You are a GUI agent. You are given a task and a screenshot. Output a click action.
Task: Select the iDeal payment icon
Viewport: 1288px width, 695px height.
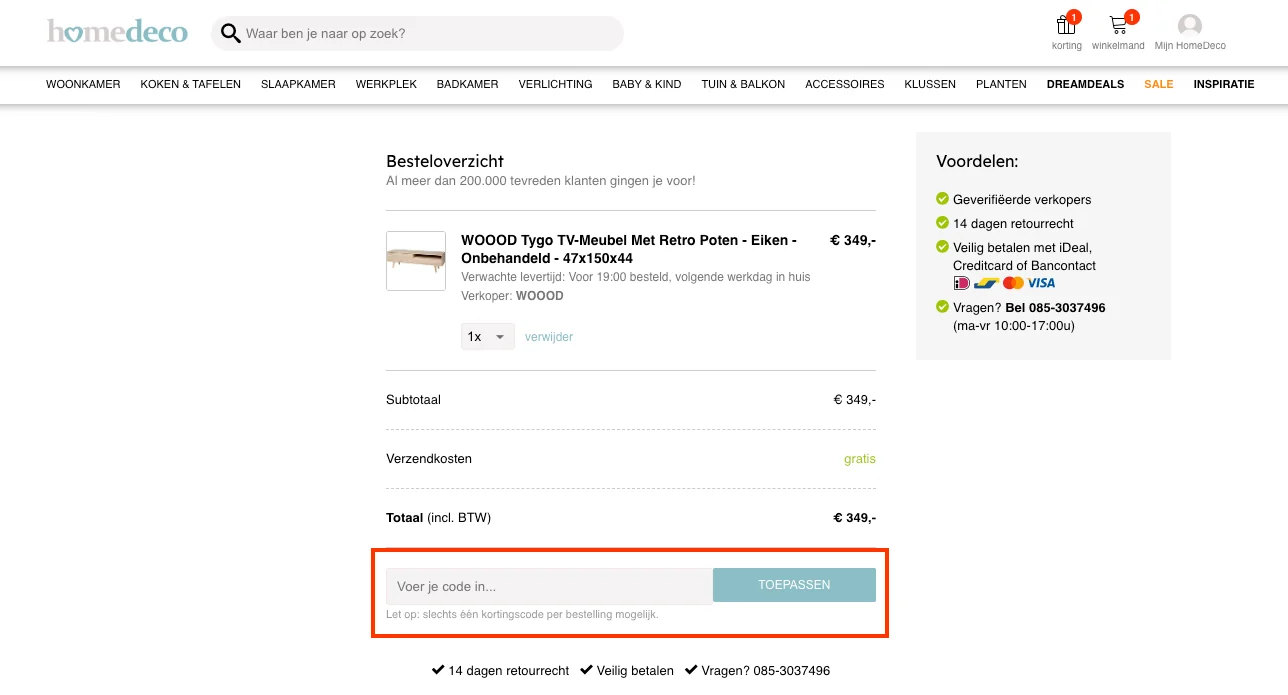point(961,283)
